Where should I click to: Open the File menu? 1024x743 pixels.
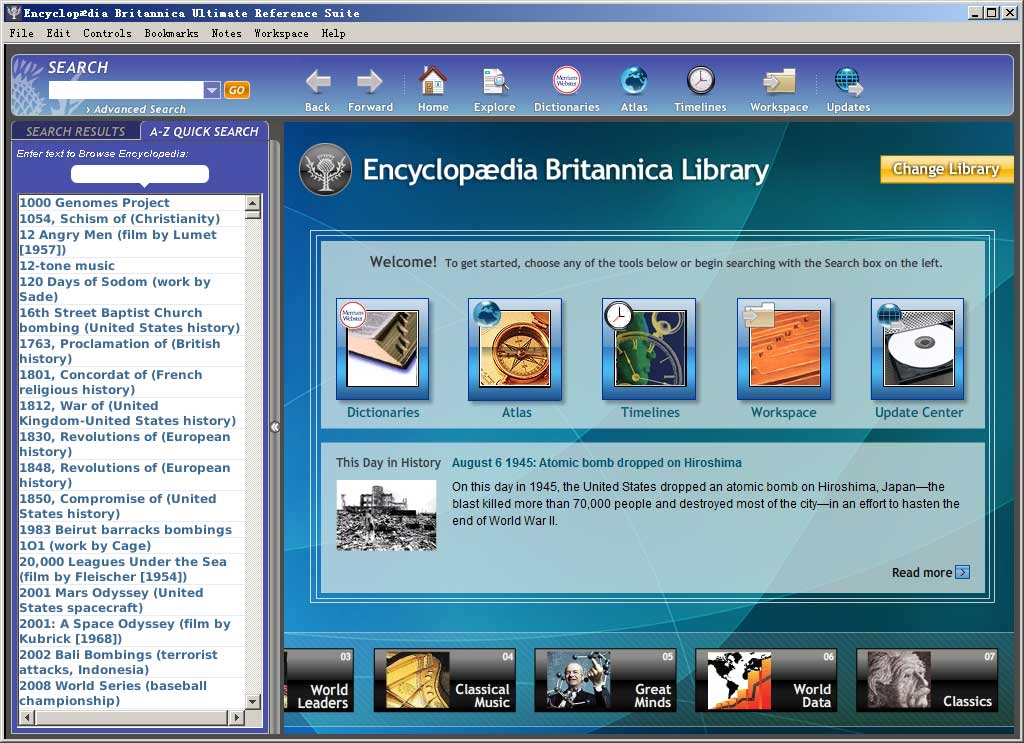point(22,33)
